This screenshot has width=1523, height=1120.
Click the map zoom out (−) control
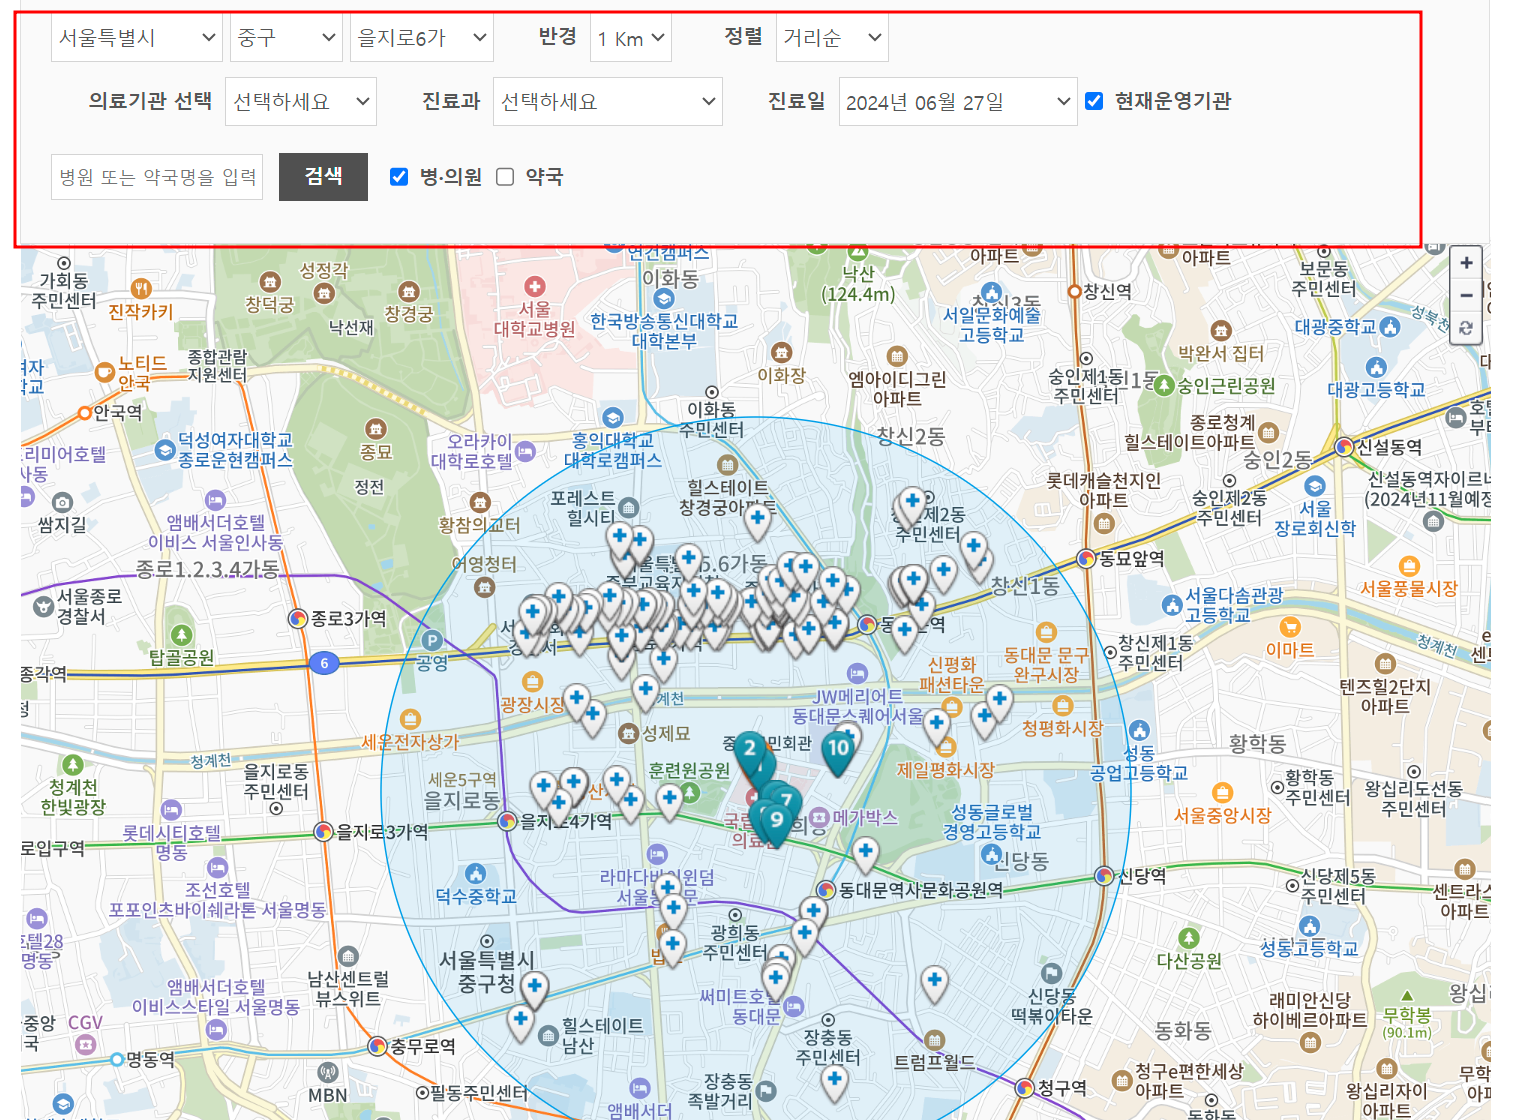click(1466, 295)
